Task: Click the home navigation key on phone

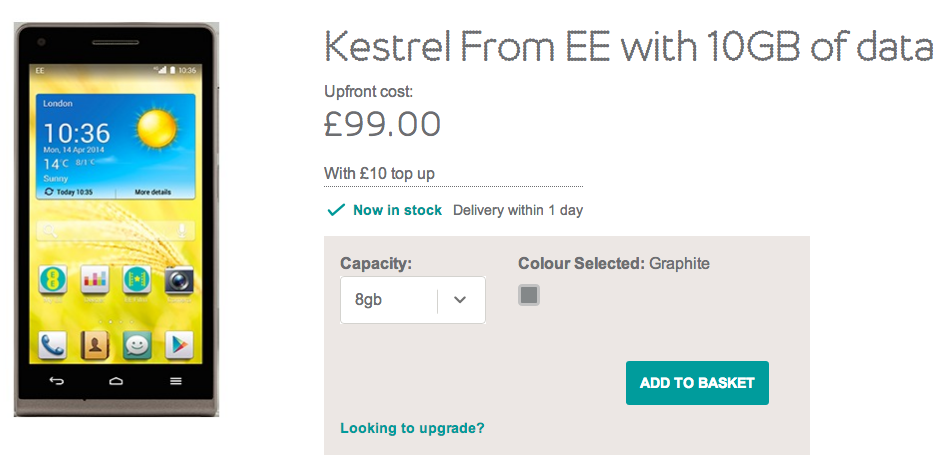Action: pos(116,381)
